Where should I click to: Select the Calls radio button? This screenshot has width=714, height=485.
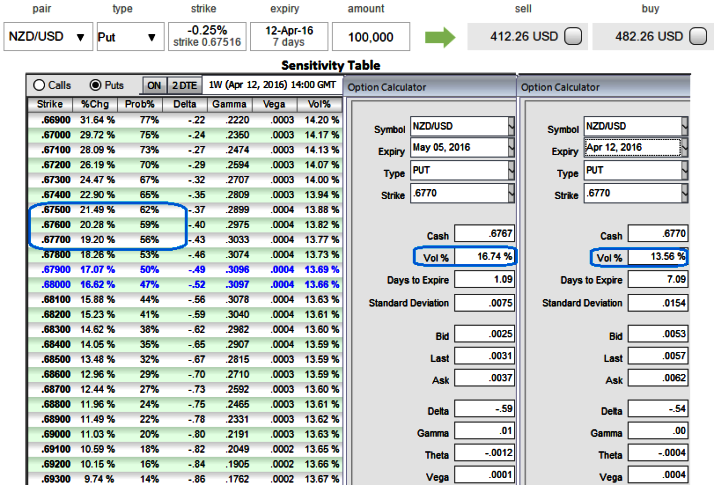pos(40,85)
